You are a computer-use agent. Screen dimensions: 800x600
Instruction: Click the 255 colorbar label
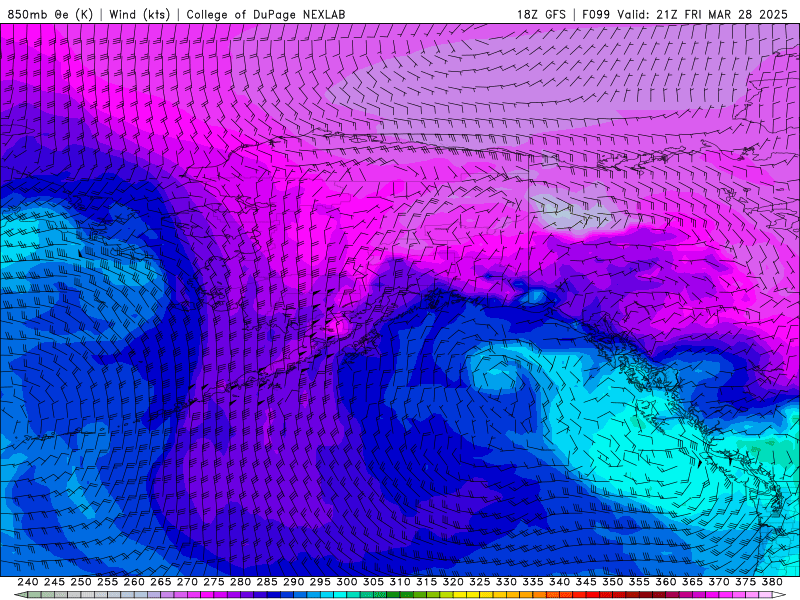pos(107,582)
